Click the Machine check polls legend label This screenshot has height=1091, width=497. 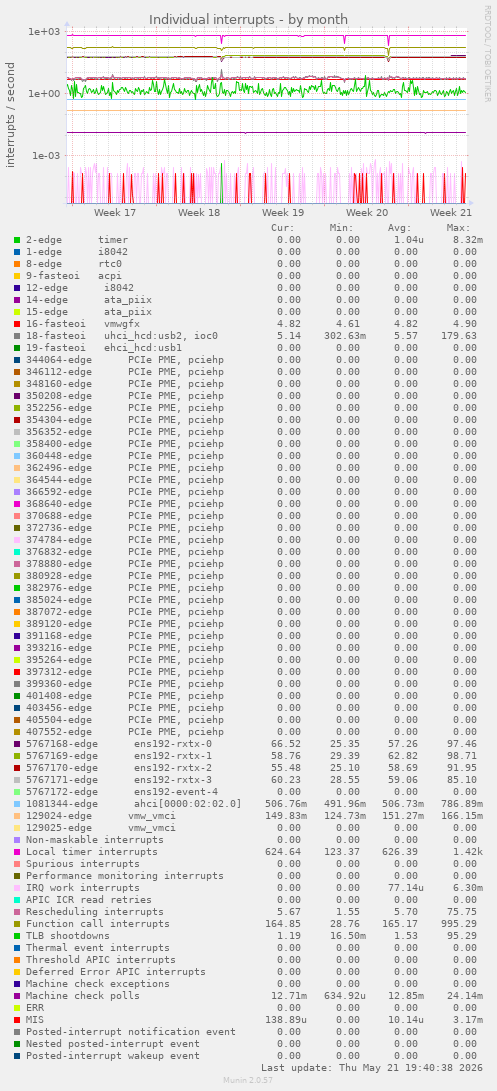[83, 996]
